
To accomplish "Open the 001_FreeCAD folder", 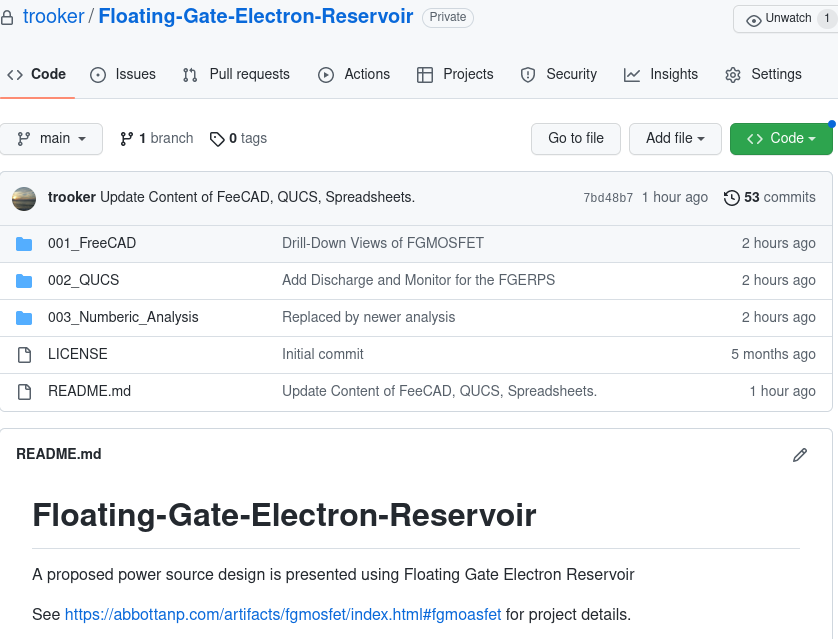I will [92, 243].
